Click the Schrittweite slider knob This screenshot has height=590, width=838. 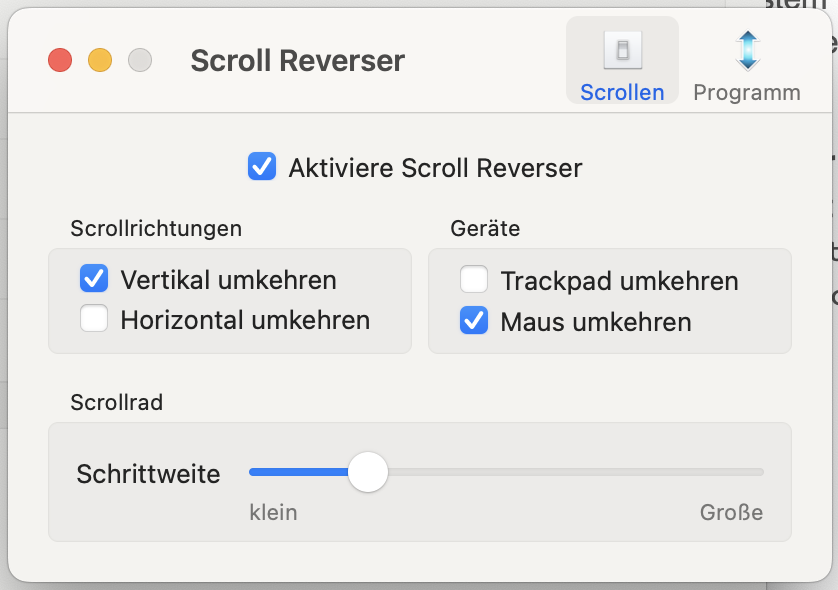(x=368, y=472)
